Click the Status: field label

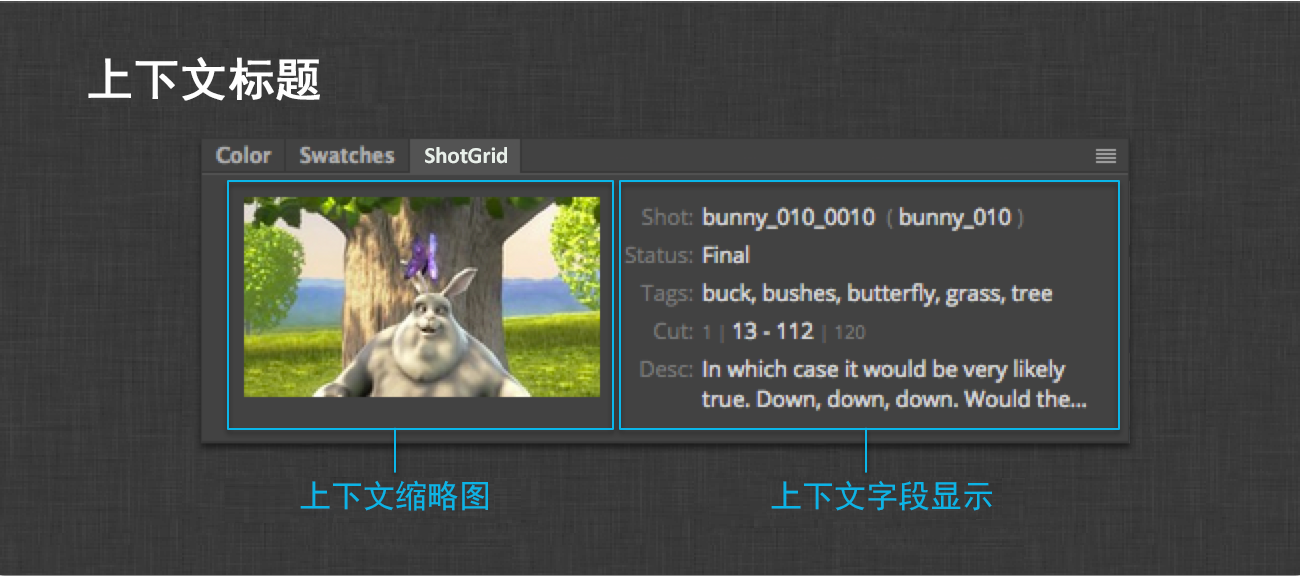(x=658, y=255)
